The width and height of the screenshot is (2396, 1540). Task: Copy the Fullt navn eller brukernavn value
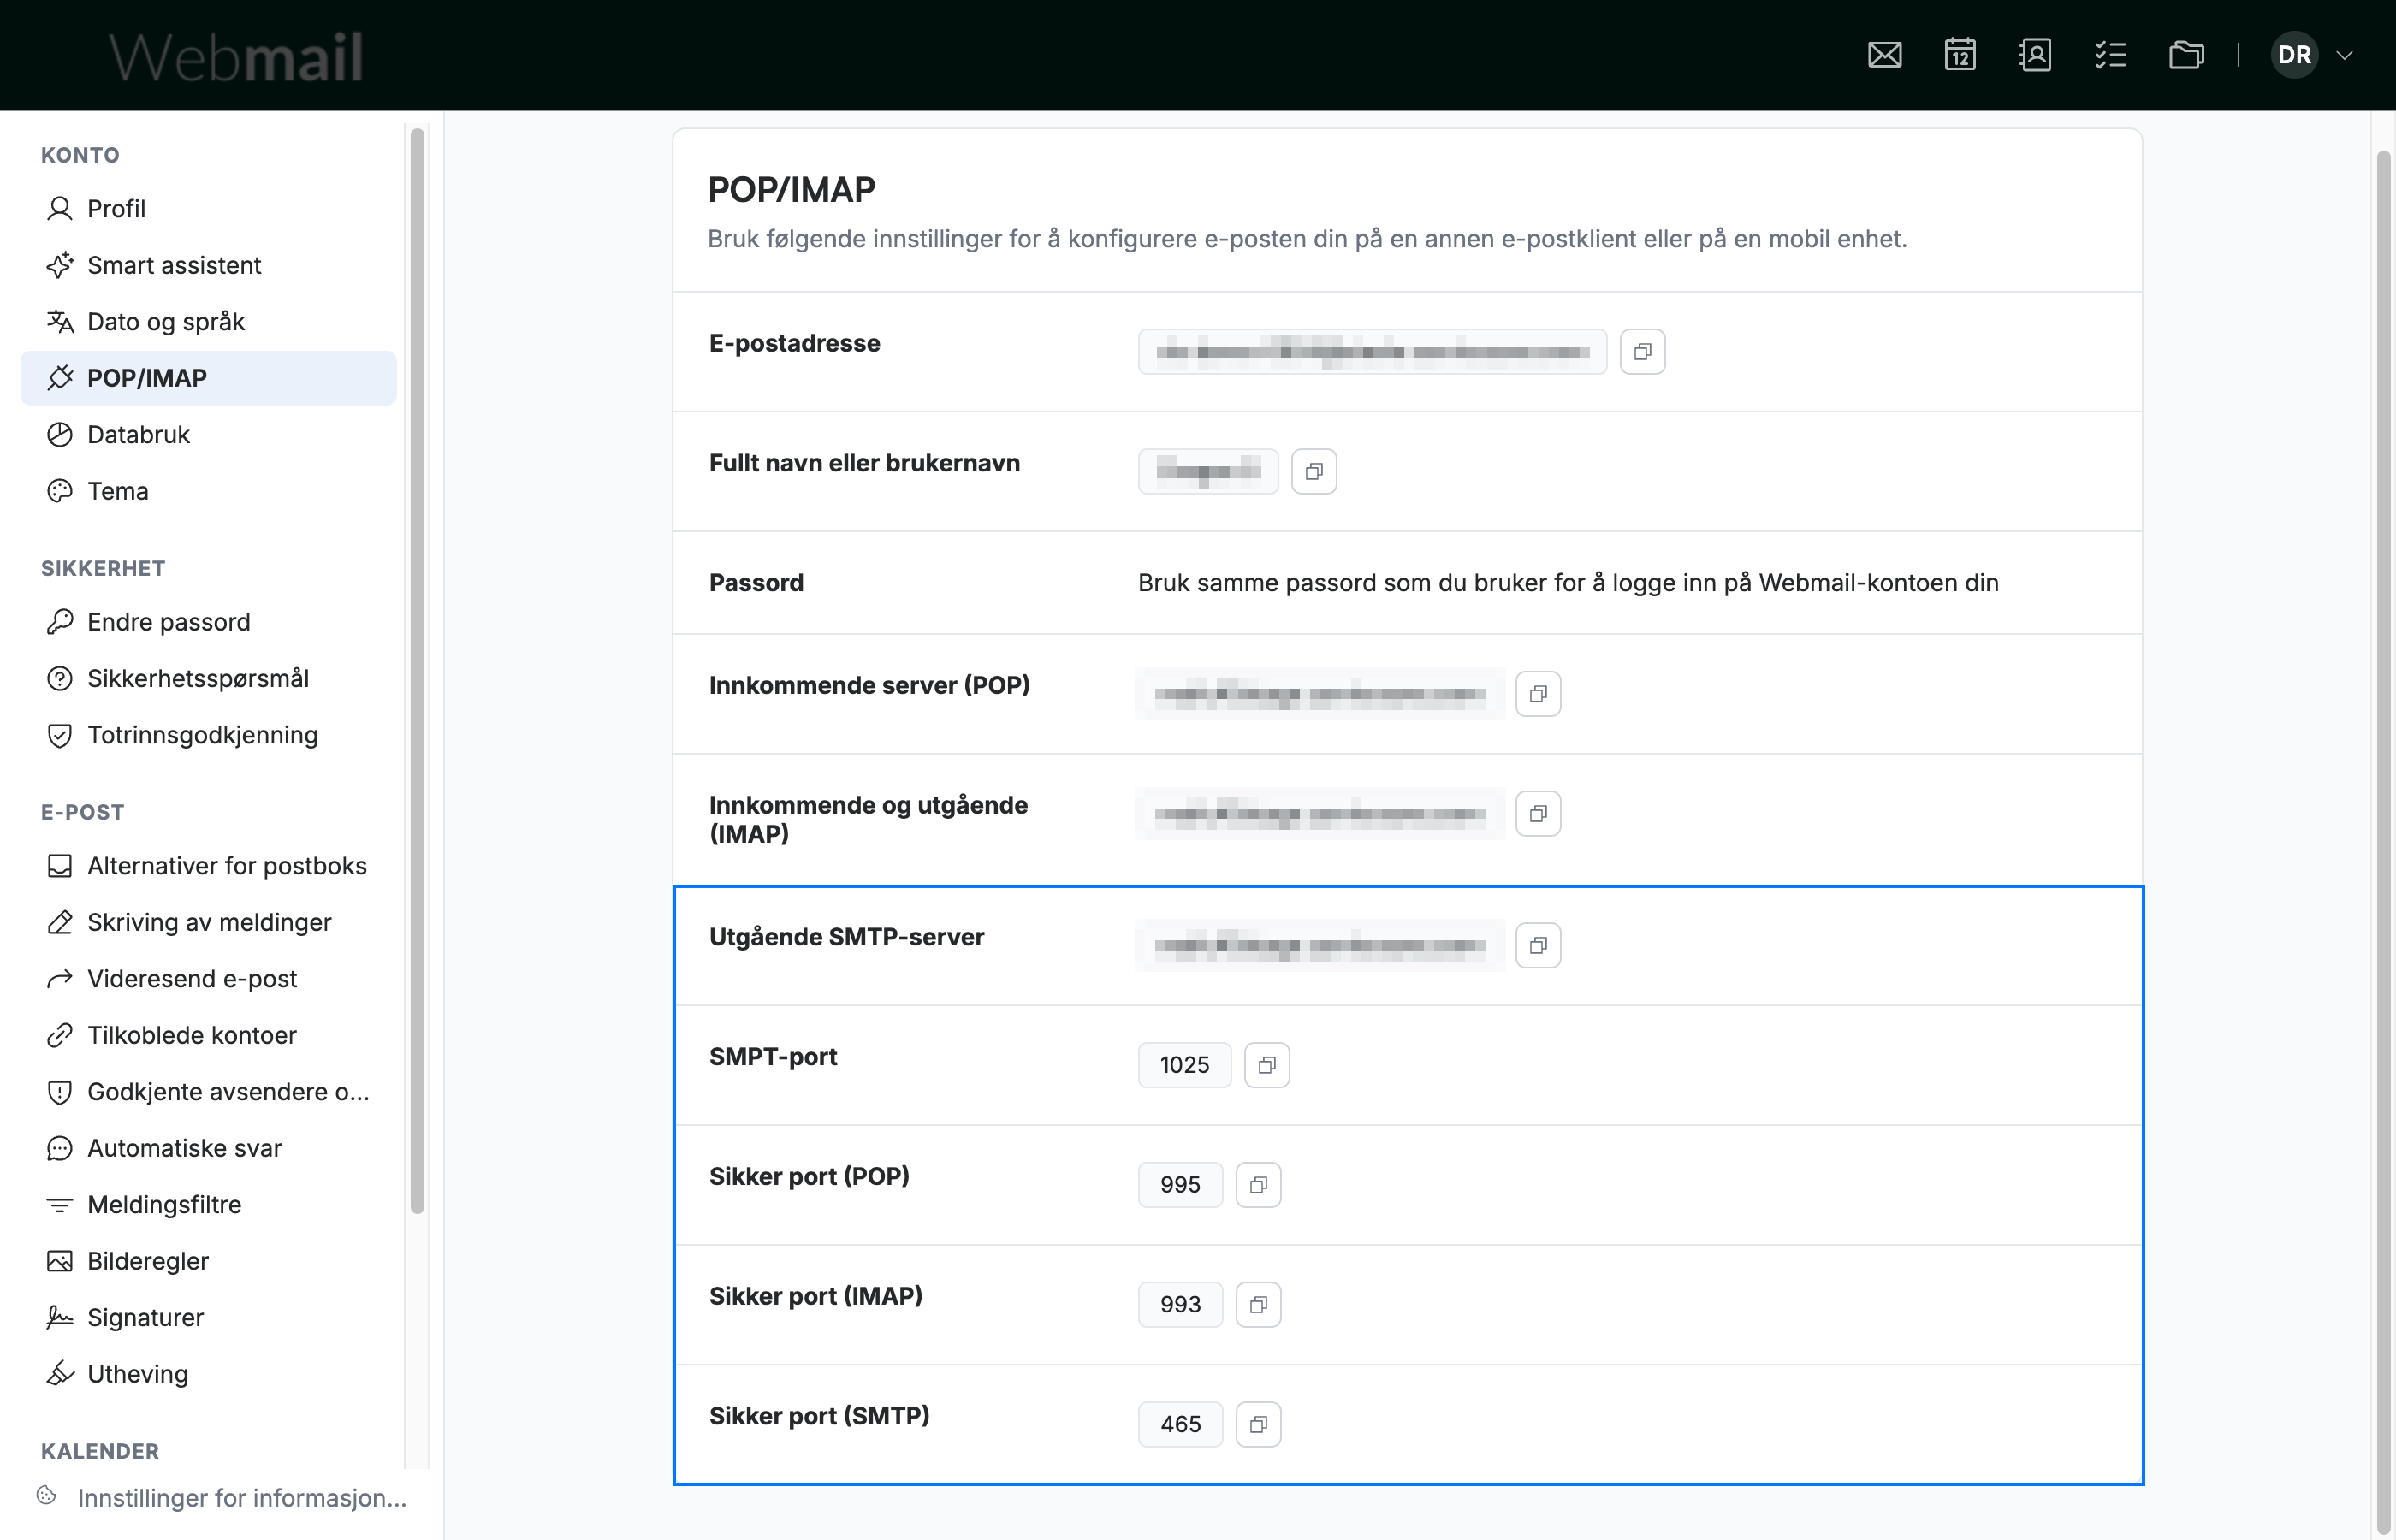[x=1314, y=471]
